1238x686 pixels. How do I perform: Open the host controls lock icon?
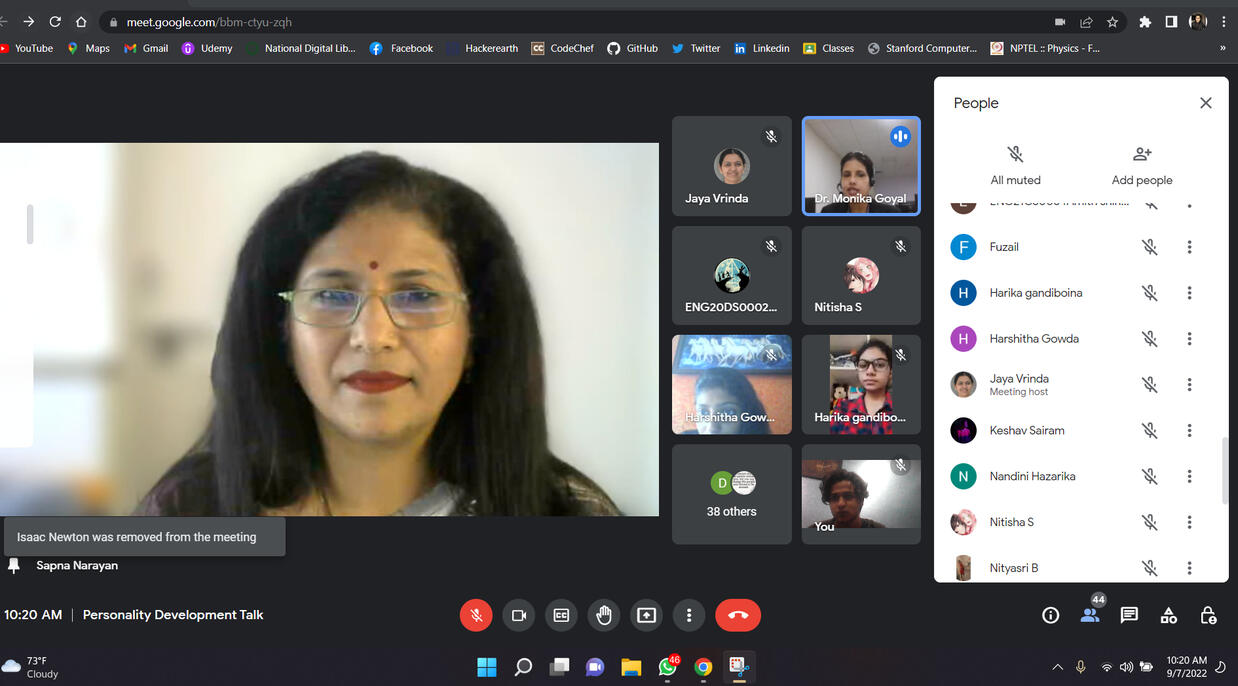(x=1207, y=615)
